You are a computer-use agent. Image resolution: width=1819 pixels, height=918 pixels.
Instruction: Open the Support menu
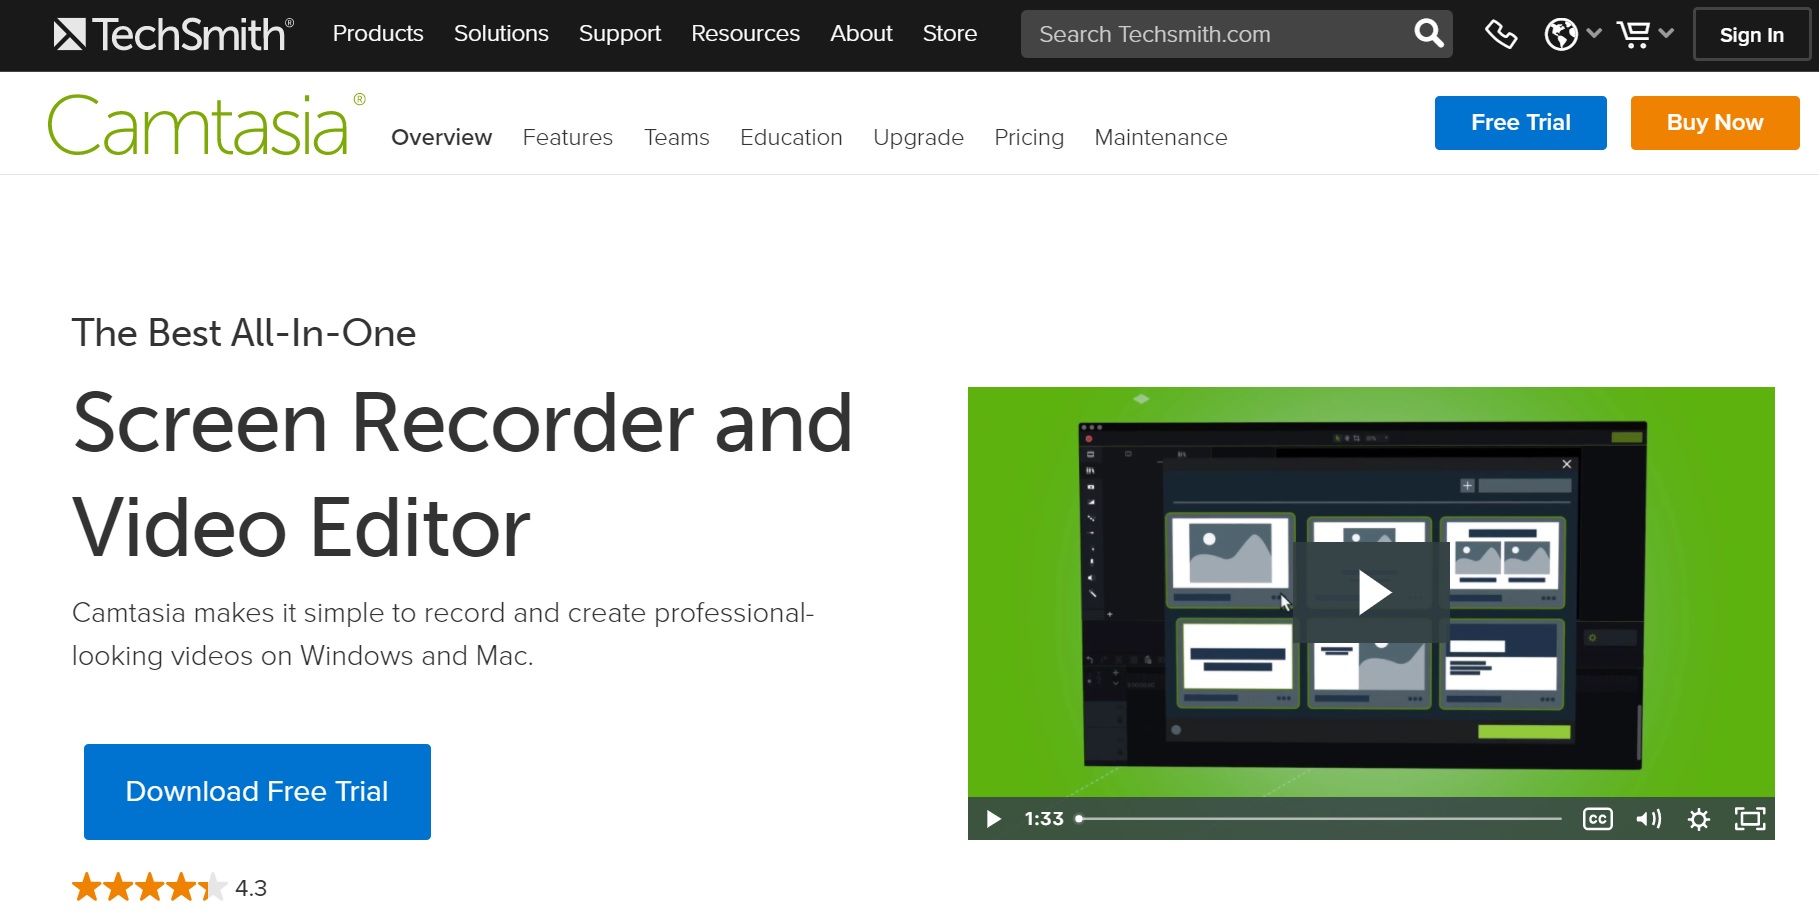(x=620, y=34)
